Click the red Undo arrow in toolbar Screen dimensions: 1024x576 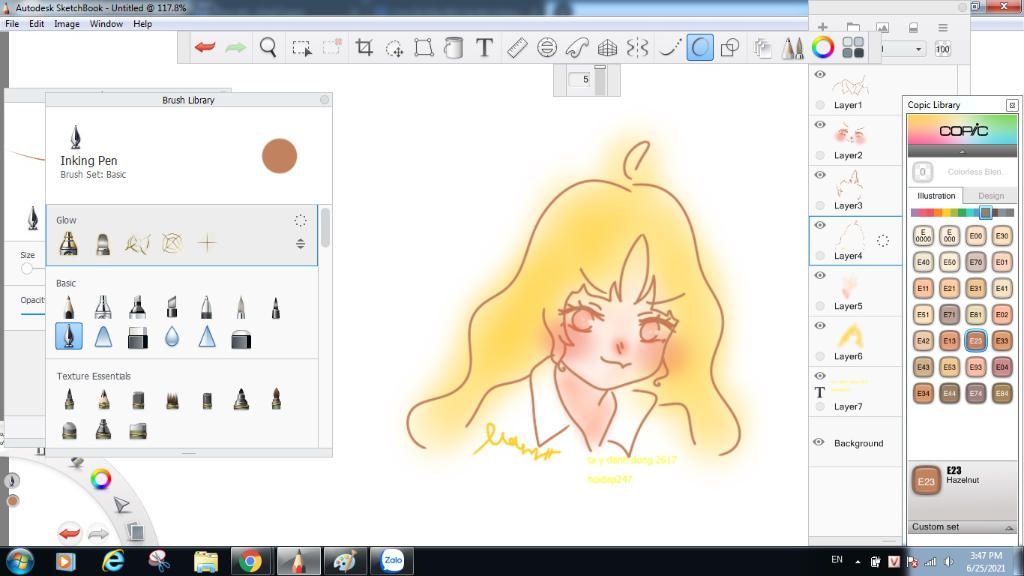click(x=205, y=47)
